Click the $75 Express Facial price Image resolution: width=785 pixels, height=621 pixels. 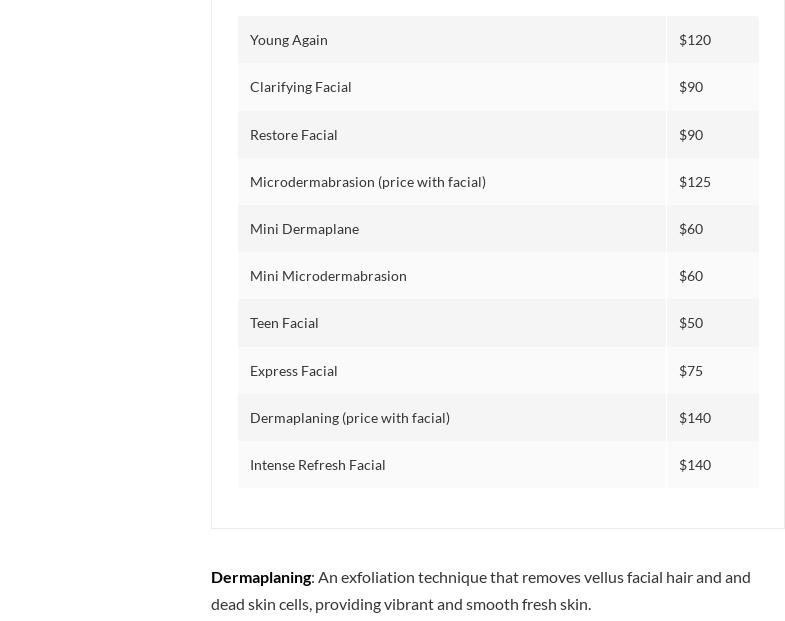(x=691, y=371)
